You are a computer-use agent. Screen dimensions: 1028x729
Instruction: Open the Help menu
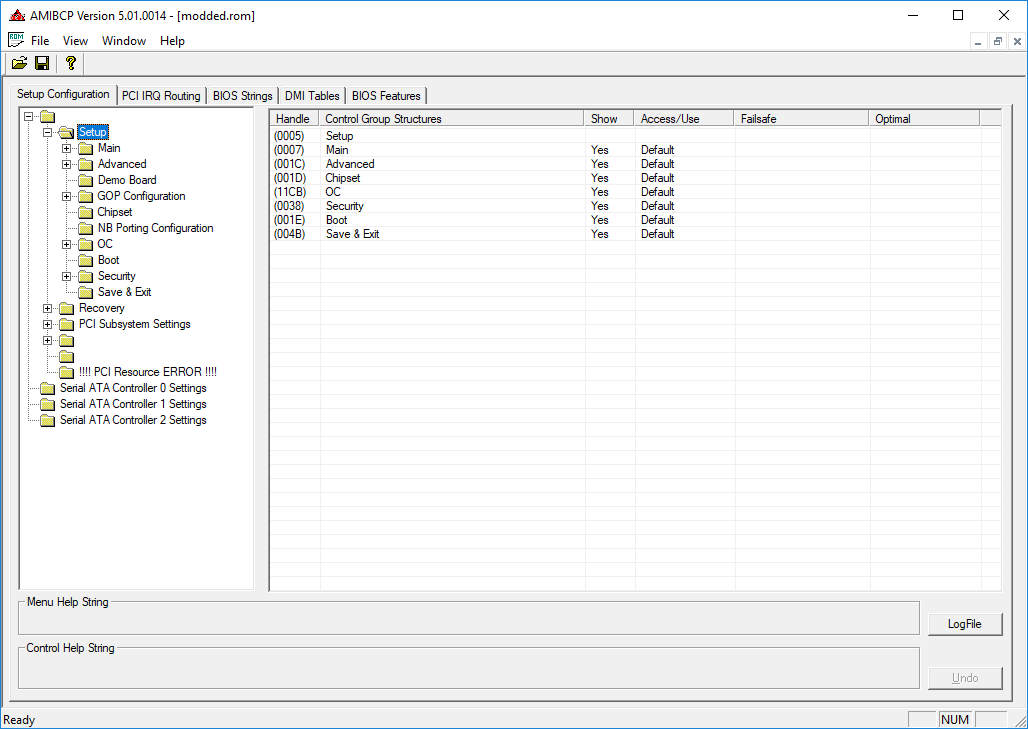(172, 41)
